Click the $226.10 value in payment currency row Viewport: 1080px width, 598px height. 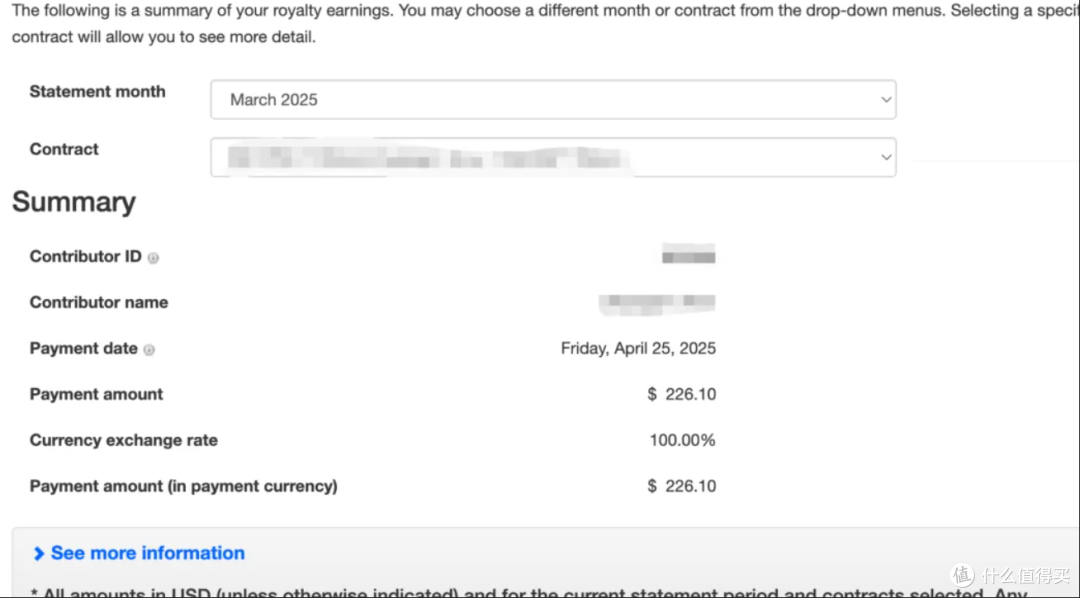click(682, 486)
